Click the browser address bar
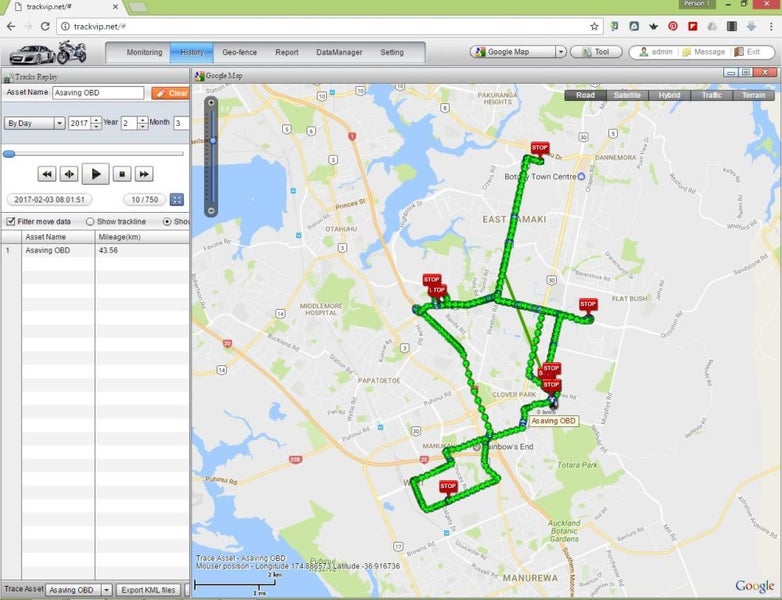 click(329, 26)
